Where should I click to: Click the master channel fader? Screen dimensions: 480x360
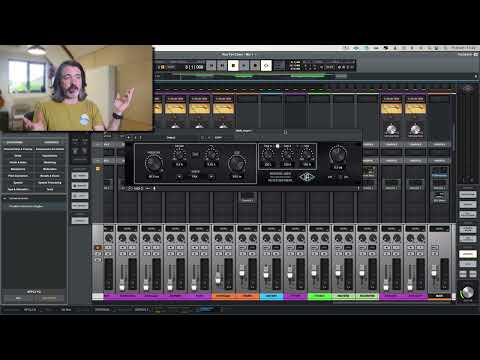[x=434, y=273]
